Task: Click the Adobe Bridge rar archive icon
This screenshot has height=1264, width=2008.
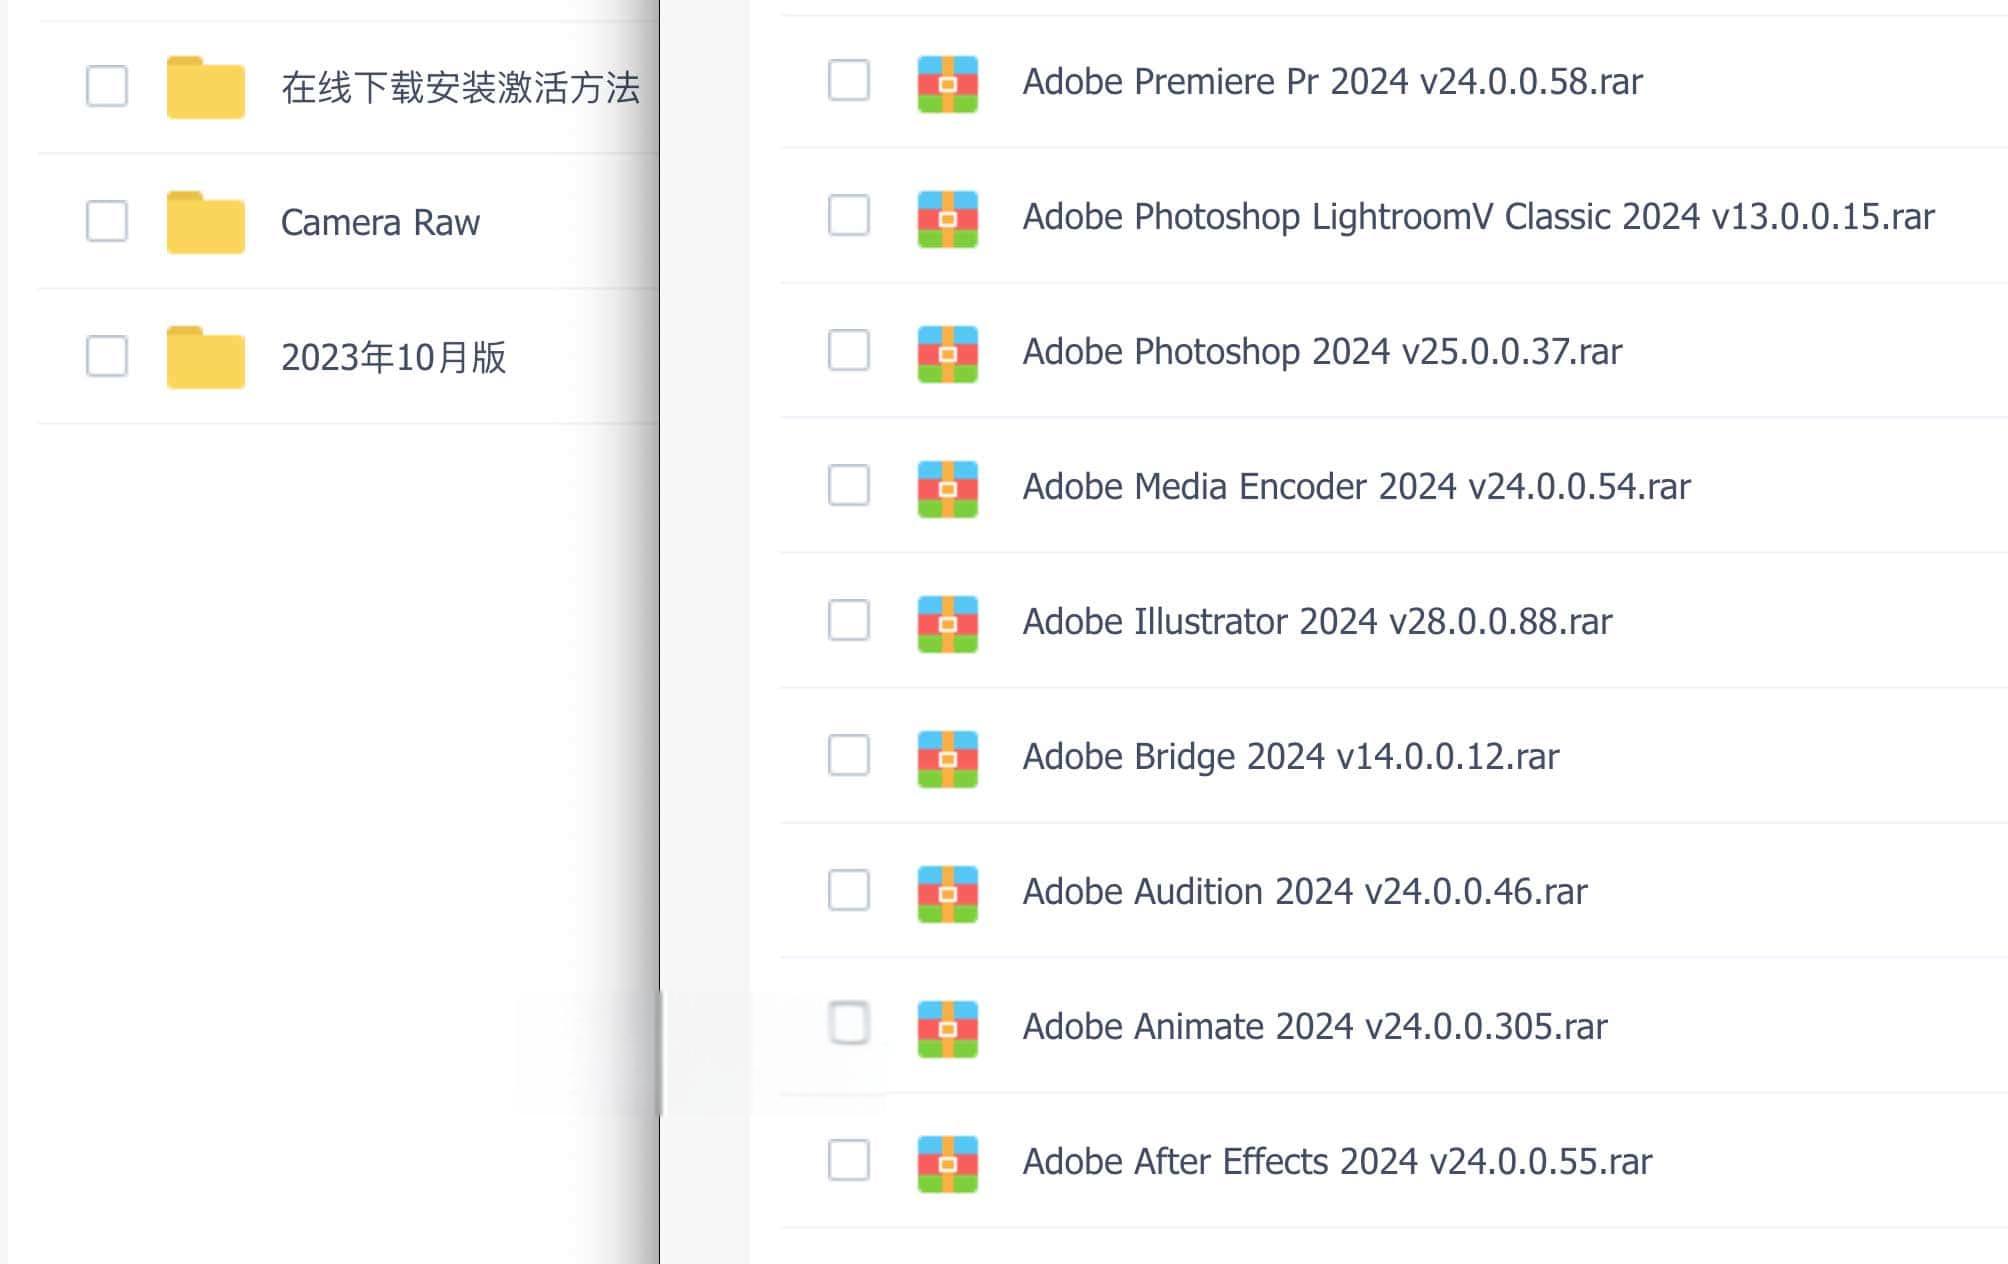Action: [947, 758]
